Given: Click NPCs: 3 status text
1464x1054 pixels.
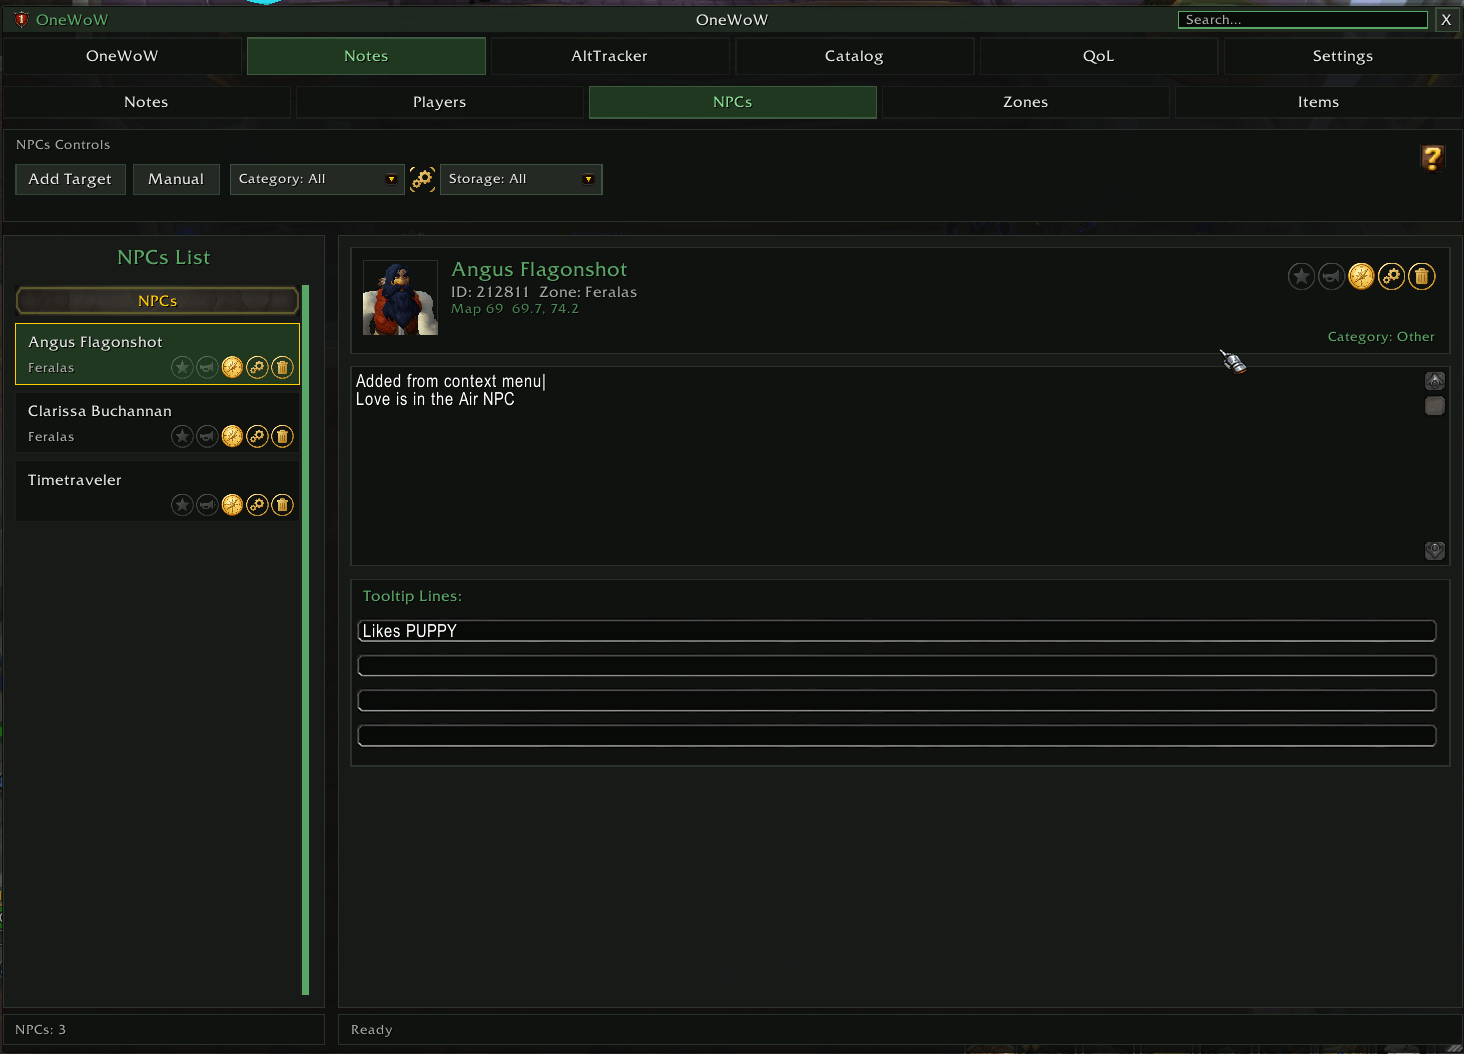Looking at the screenshot, I should [40, 1030].
